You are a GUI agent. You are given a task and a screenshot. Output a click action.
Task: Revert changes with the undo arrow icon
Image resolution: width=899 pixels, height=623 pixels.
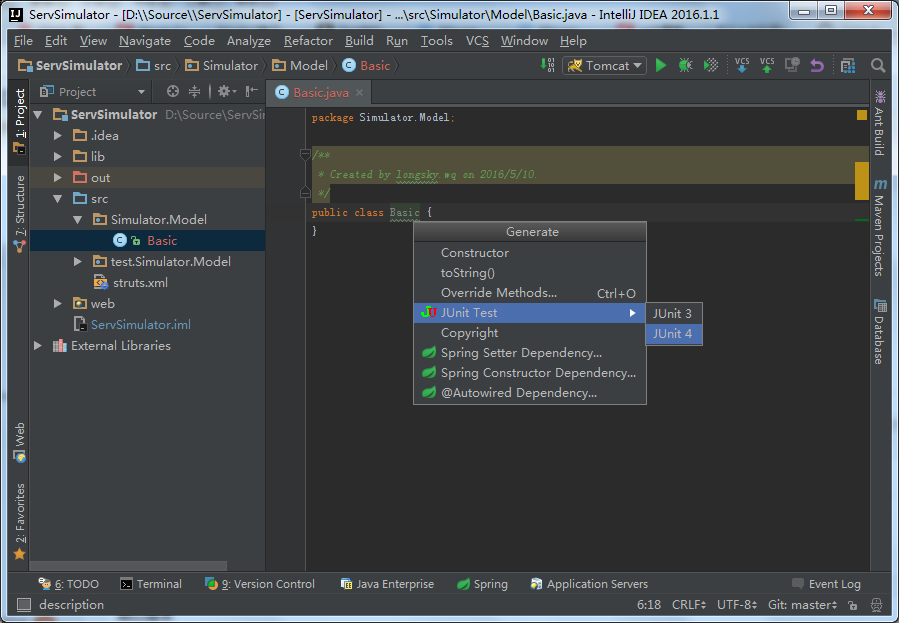click(x=817, y=65)
